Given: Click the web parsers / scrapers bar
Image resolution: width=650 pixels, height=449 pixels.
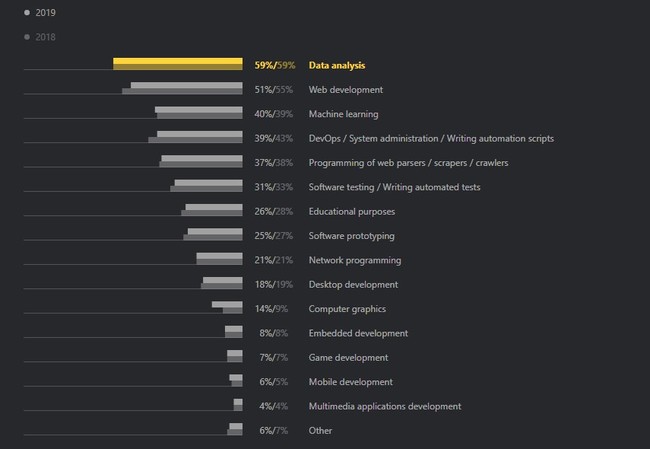Looking at the screenshot, I should click(201, 162).
